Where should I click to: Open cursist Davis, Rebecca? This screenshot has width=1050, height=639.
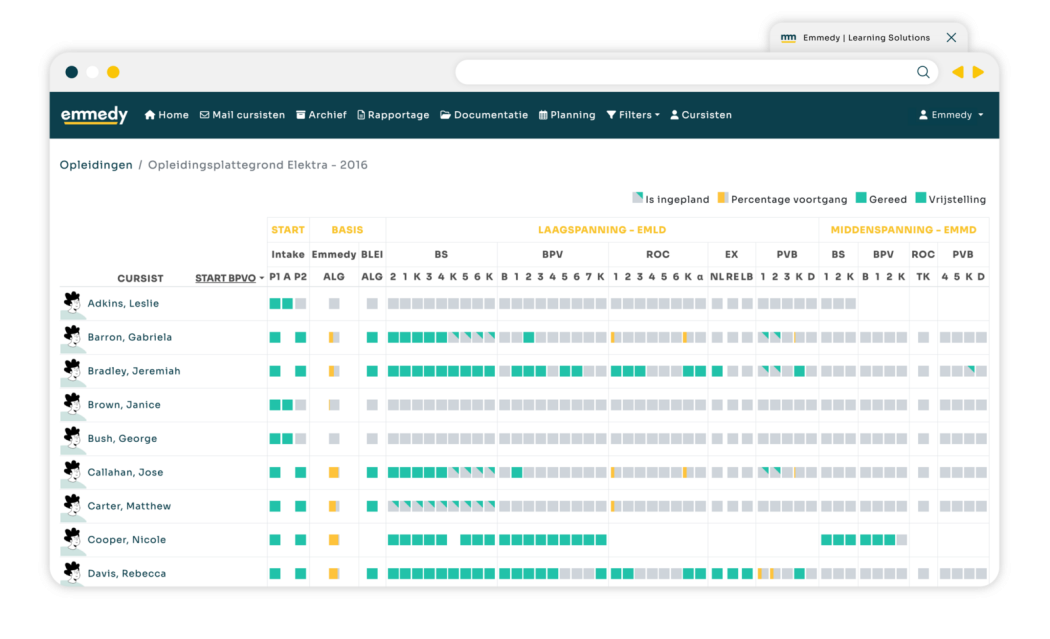[x=127, y=574]
